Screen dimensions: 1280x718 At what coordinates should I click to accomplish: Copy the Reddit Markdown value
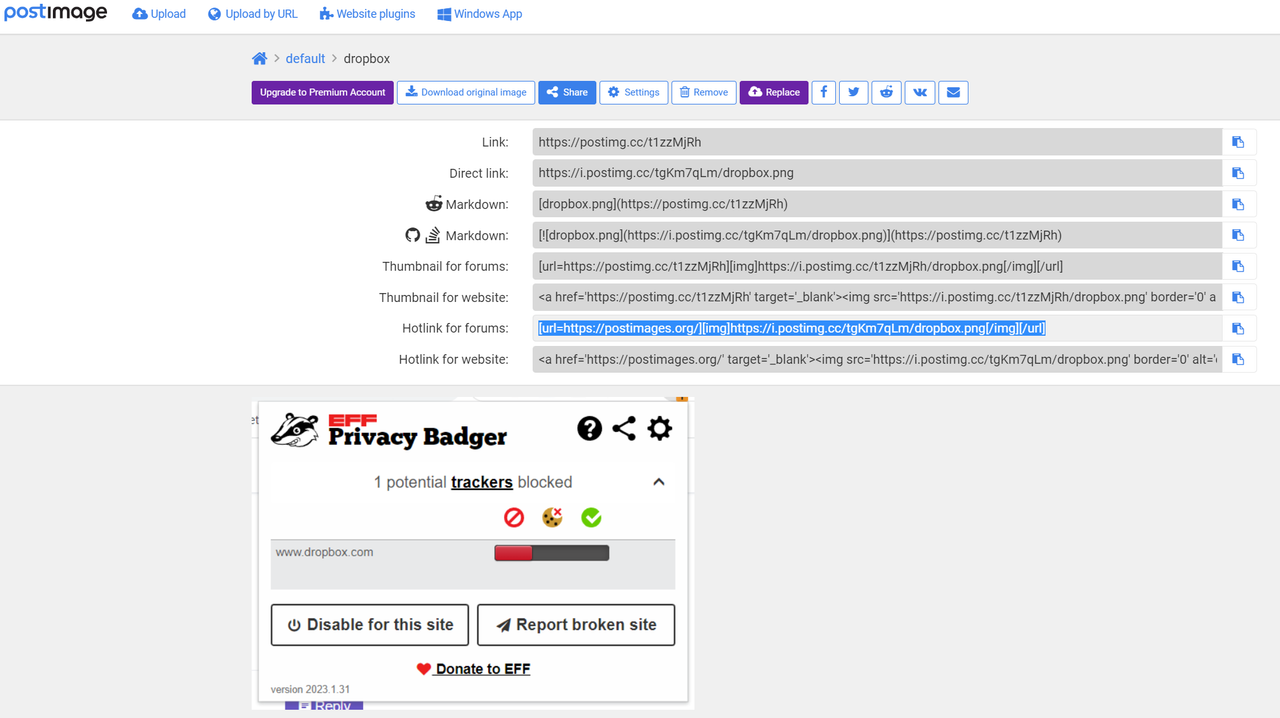[x=1238, y=204]
